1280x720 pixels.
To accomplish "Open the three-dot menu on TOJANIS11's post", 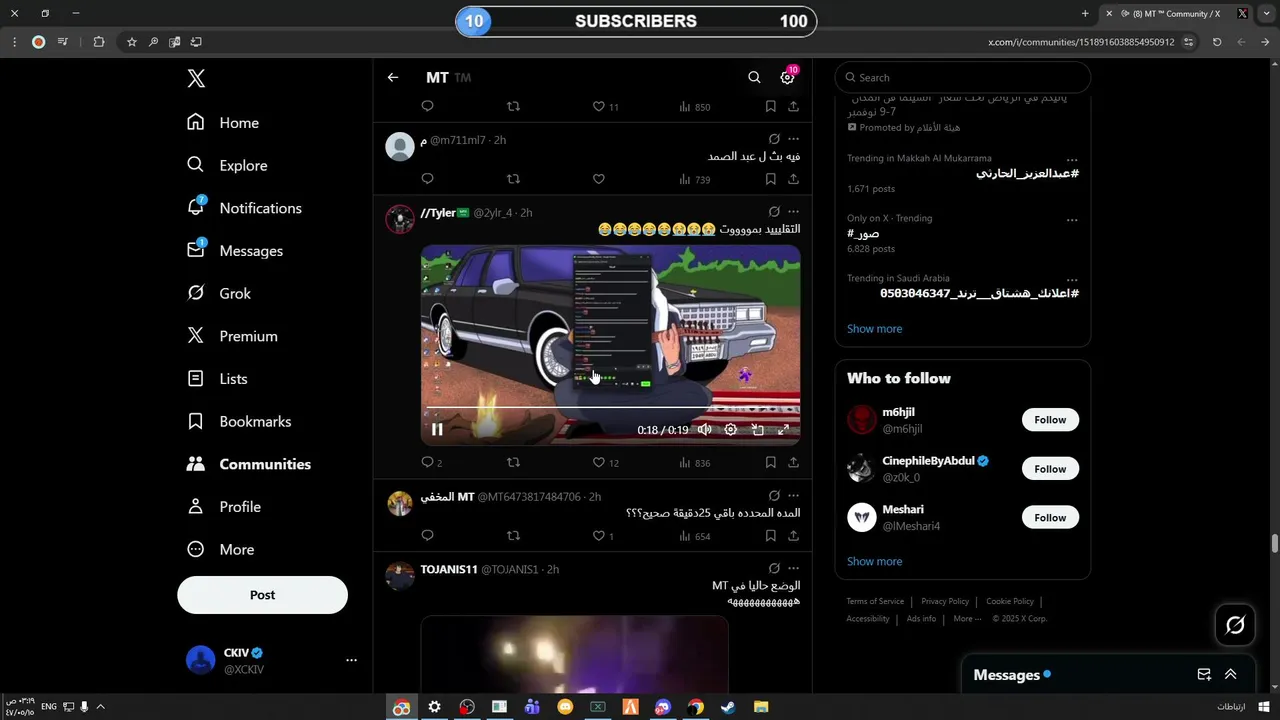I will pyautogui.click(x=793, y=568).
